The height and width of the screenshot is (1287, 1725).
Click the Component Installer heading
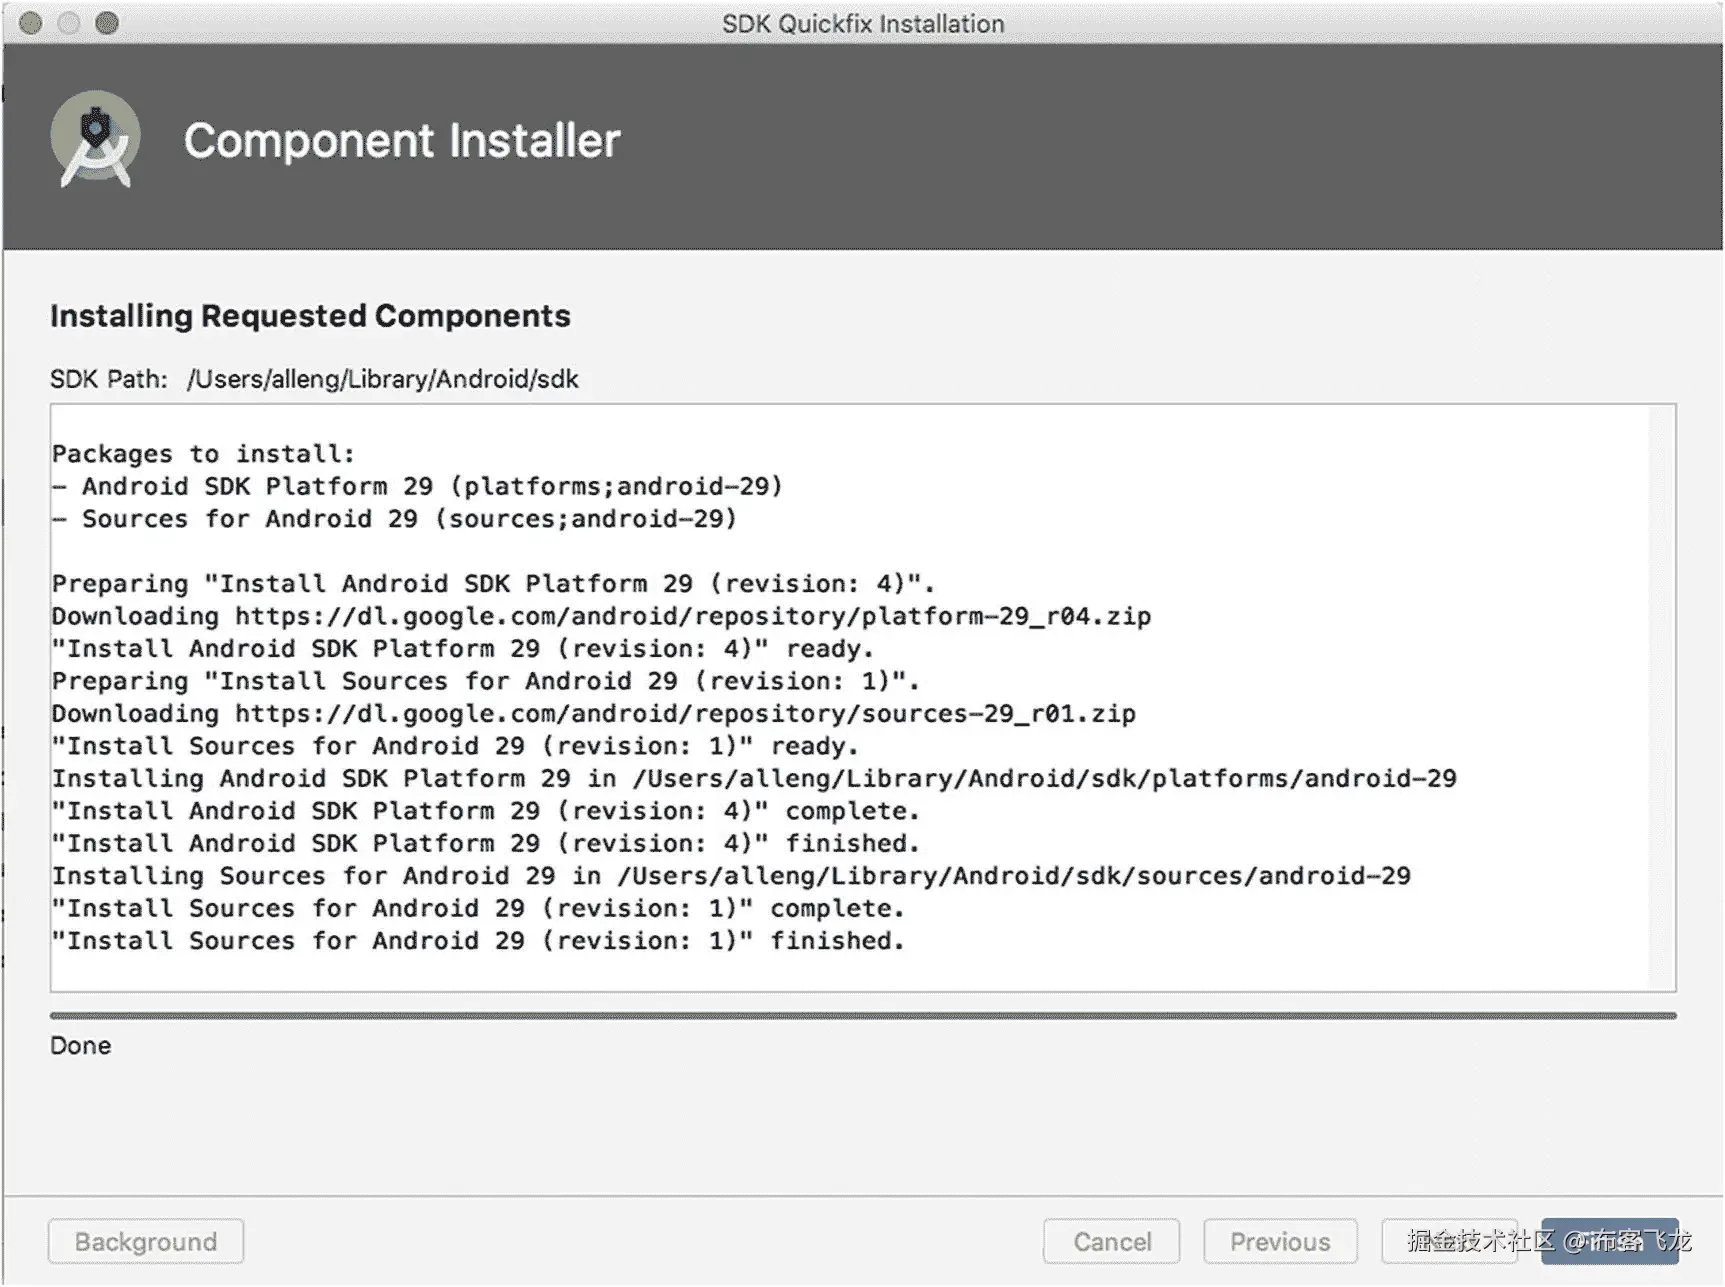(402, 141)
